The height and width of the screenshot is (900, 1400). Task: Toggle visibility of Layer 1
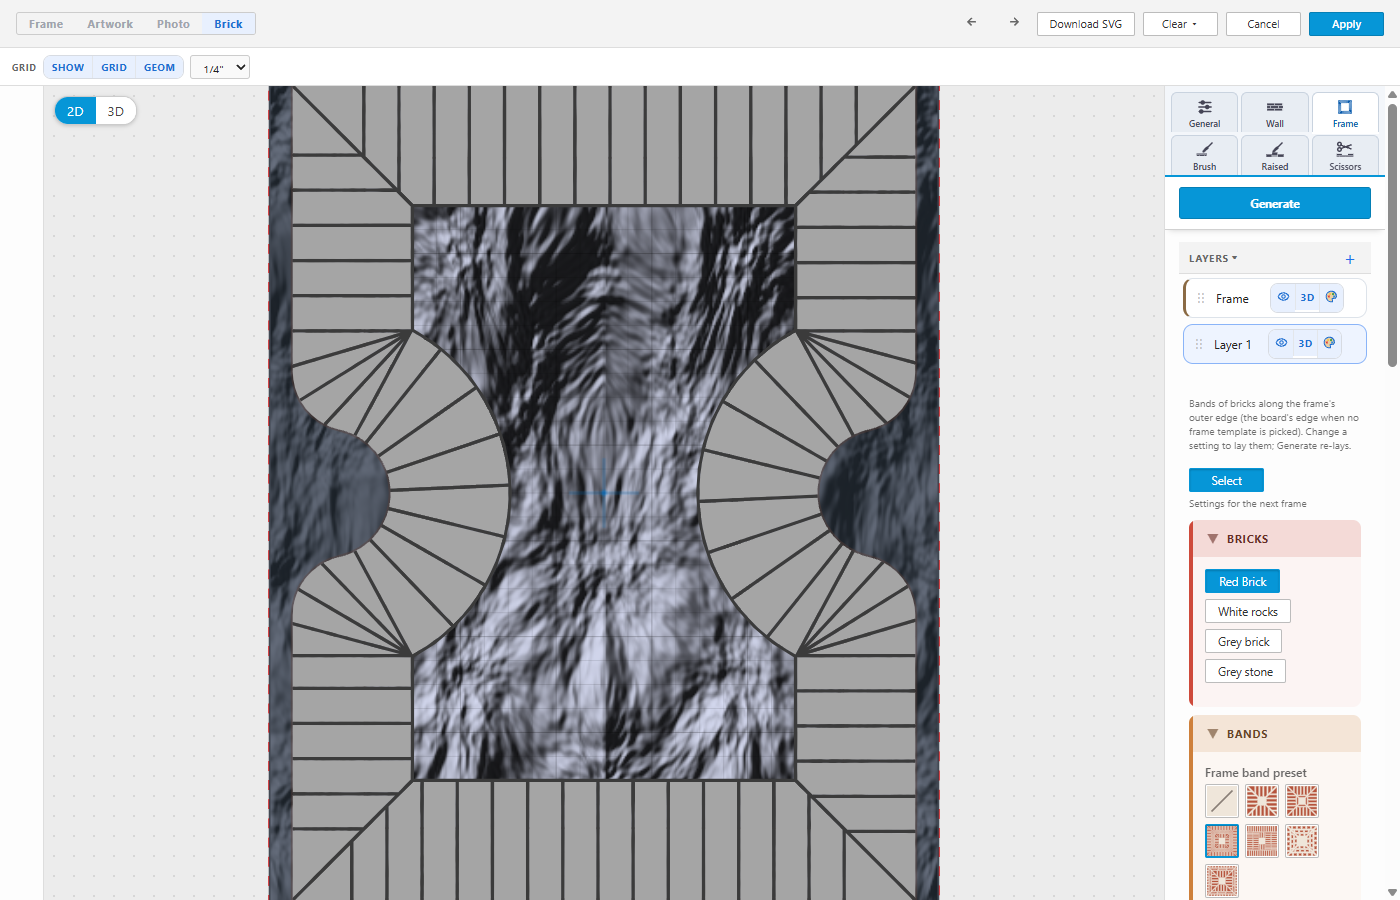pos(1281,343)
